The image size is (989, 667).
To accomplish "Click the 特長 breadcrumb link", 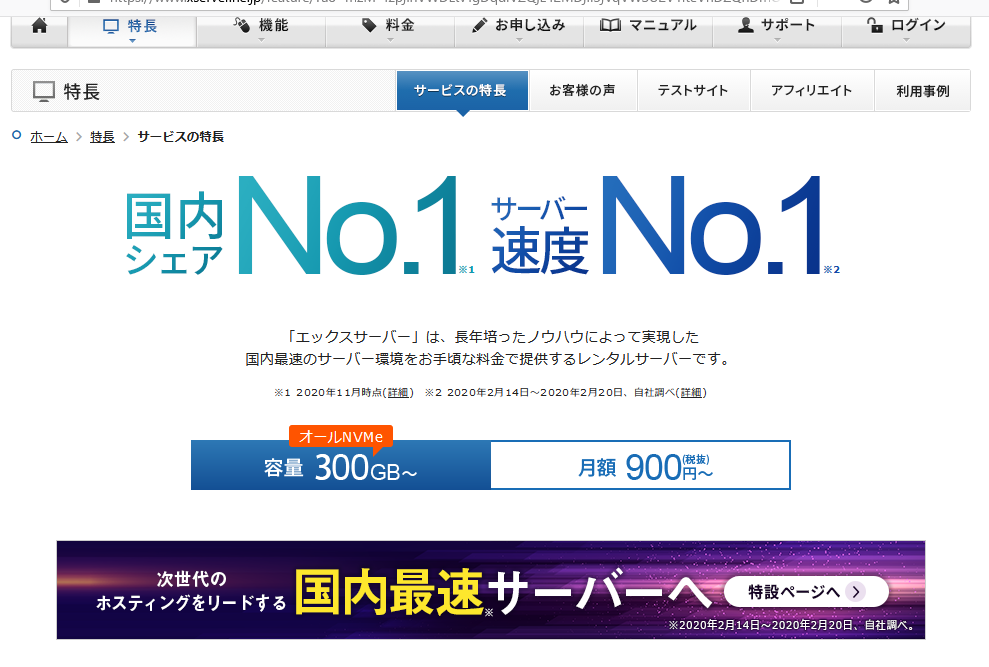I will pos(102,137).
